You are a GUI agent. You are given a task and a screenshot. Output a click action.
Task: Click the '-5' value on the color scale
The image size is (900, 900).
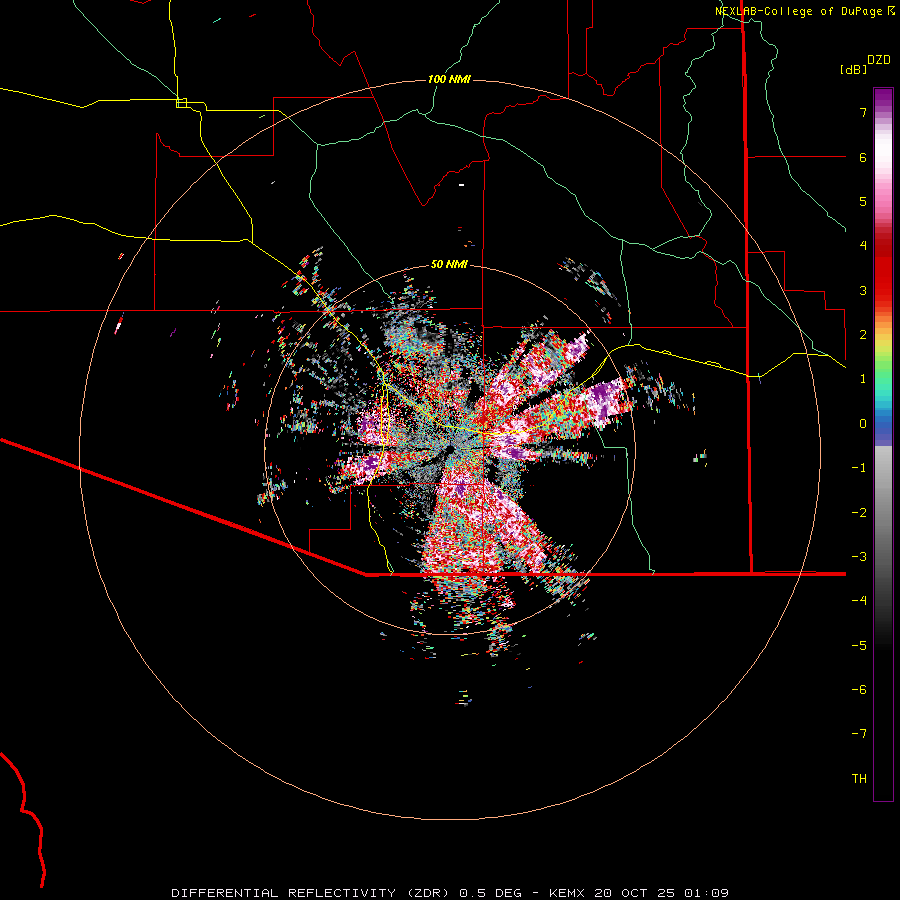[x=859, y=646]
